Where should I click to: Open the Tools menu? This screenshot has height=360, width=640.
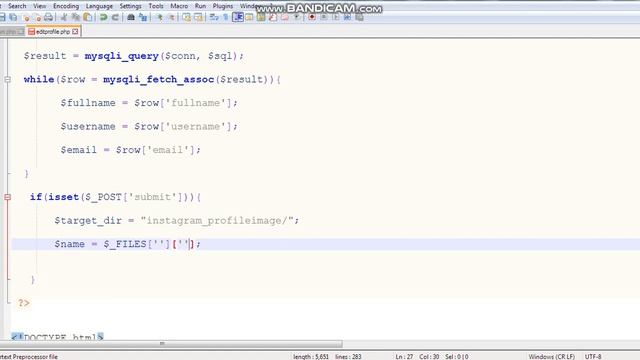click(156, 6)
